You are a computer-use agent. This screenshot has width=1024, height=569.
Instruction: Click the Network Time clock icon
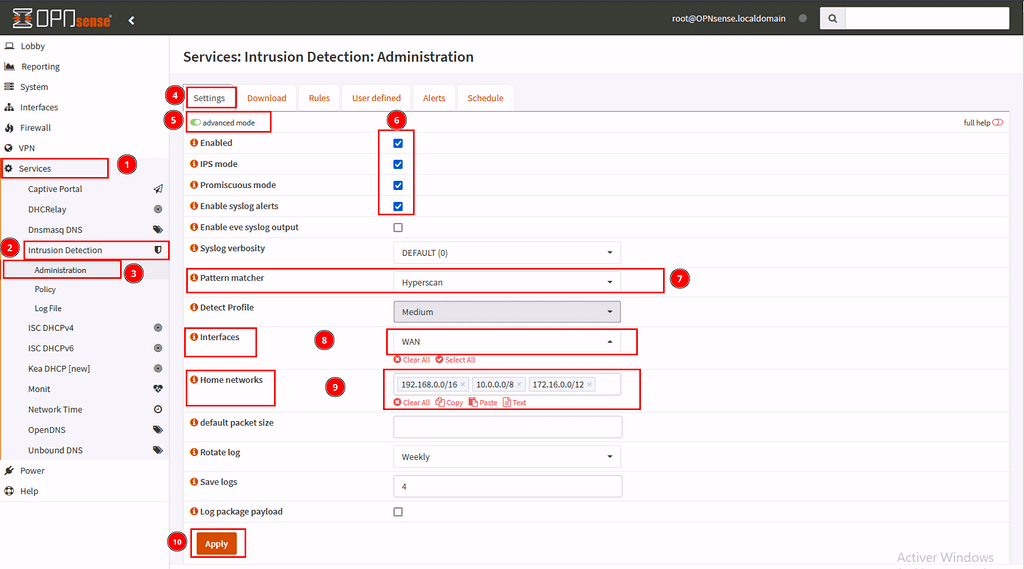point(157,410)
